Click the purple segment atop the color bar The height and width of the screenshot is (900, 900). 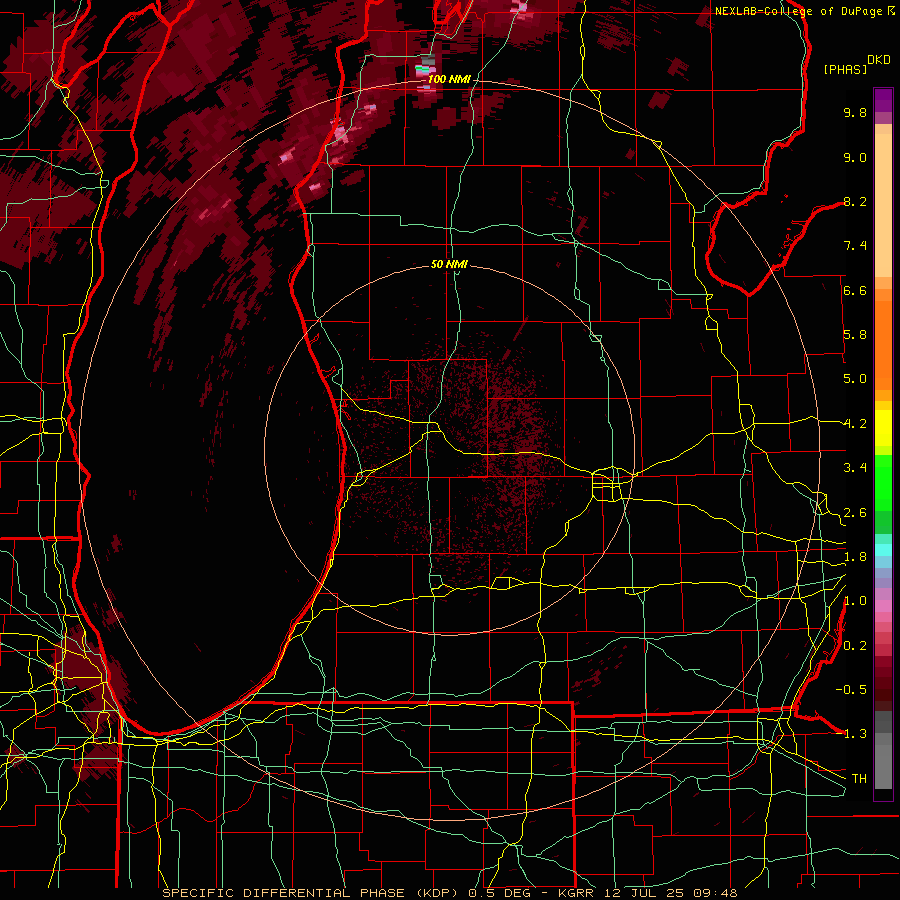(883, 100)
